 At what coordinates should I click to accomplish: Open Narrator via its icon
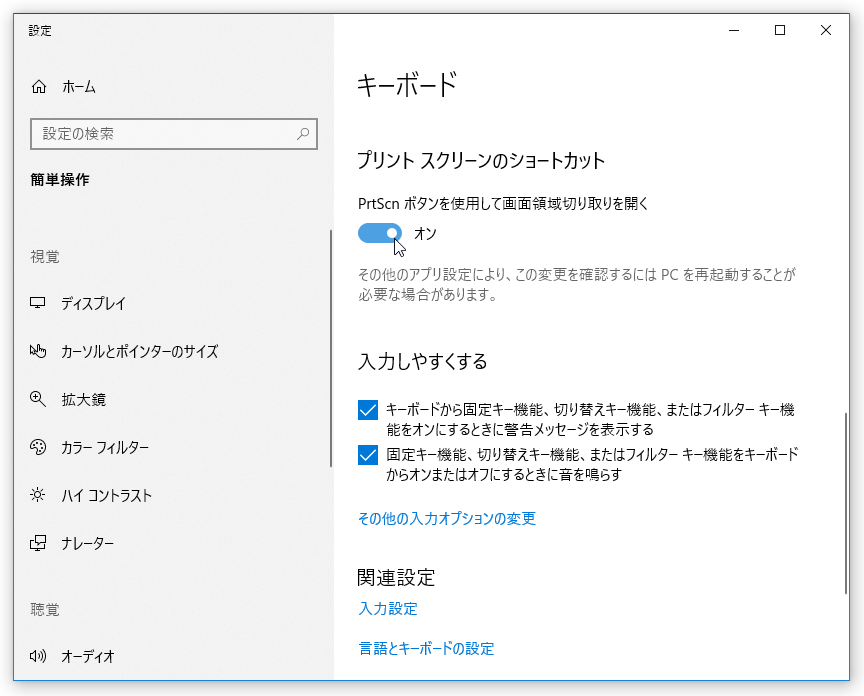point(37,543)
